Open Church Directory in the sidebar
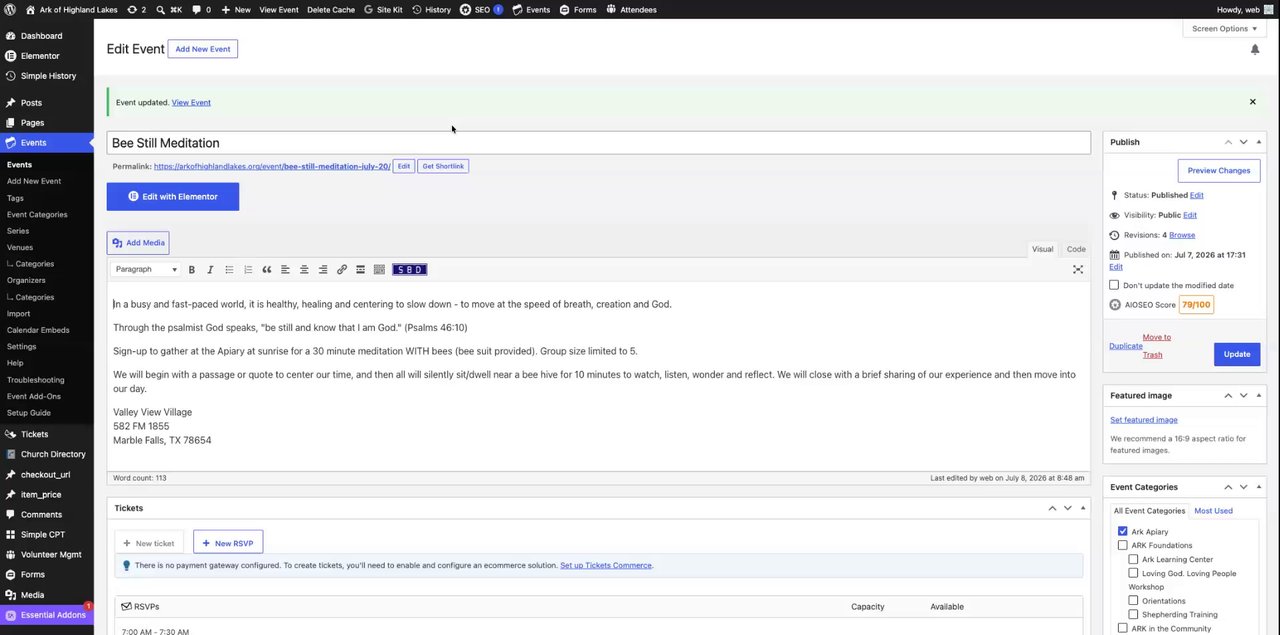 pos(53,454)
